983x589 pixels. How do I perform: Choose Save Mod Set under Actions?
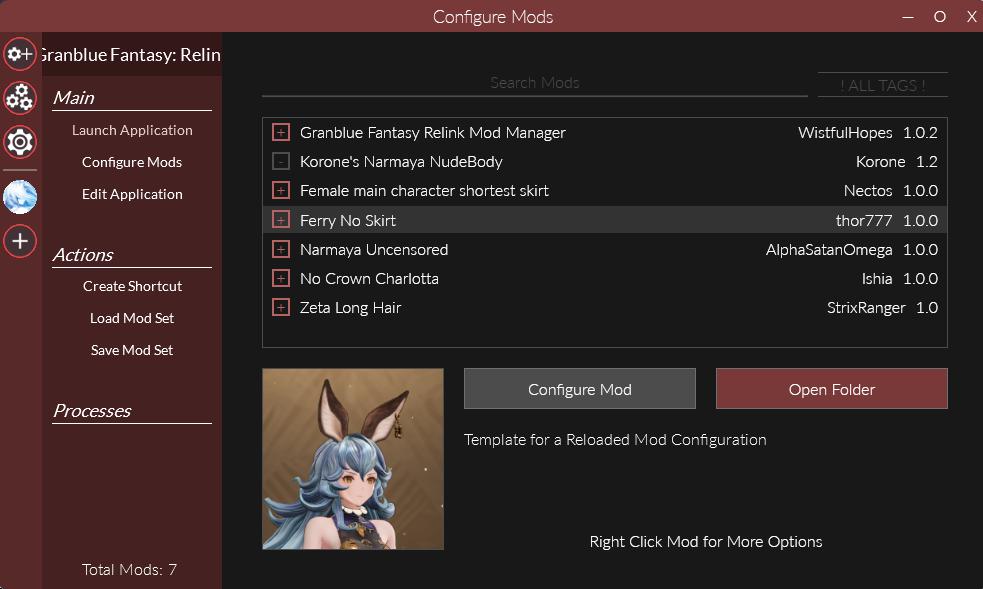[132, 350]
